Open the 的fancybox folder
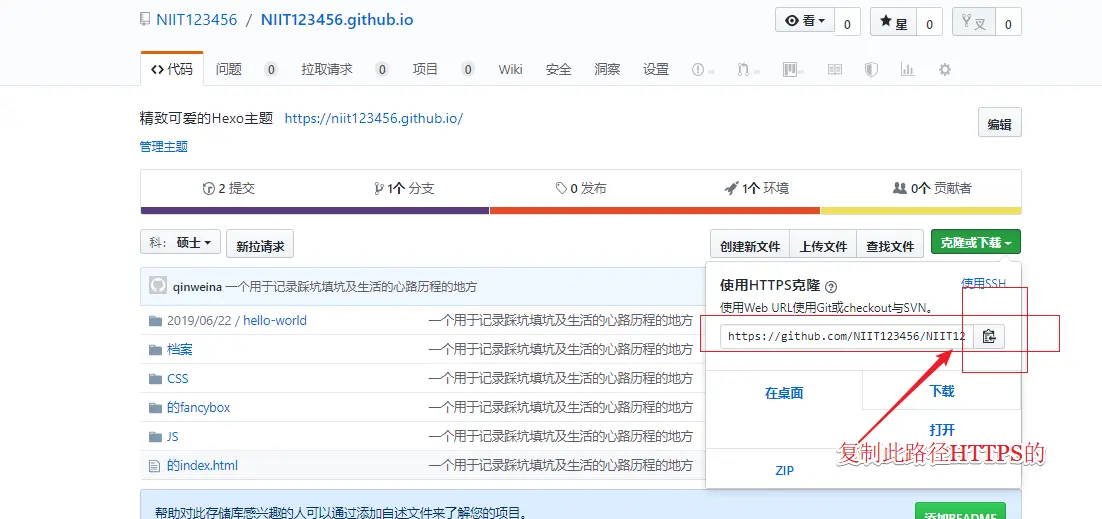The width and height of the screenshot is (1102, 519). 198,407
